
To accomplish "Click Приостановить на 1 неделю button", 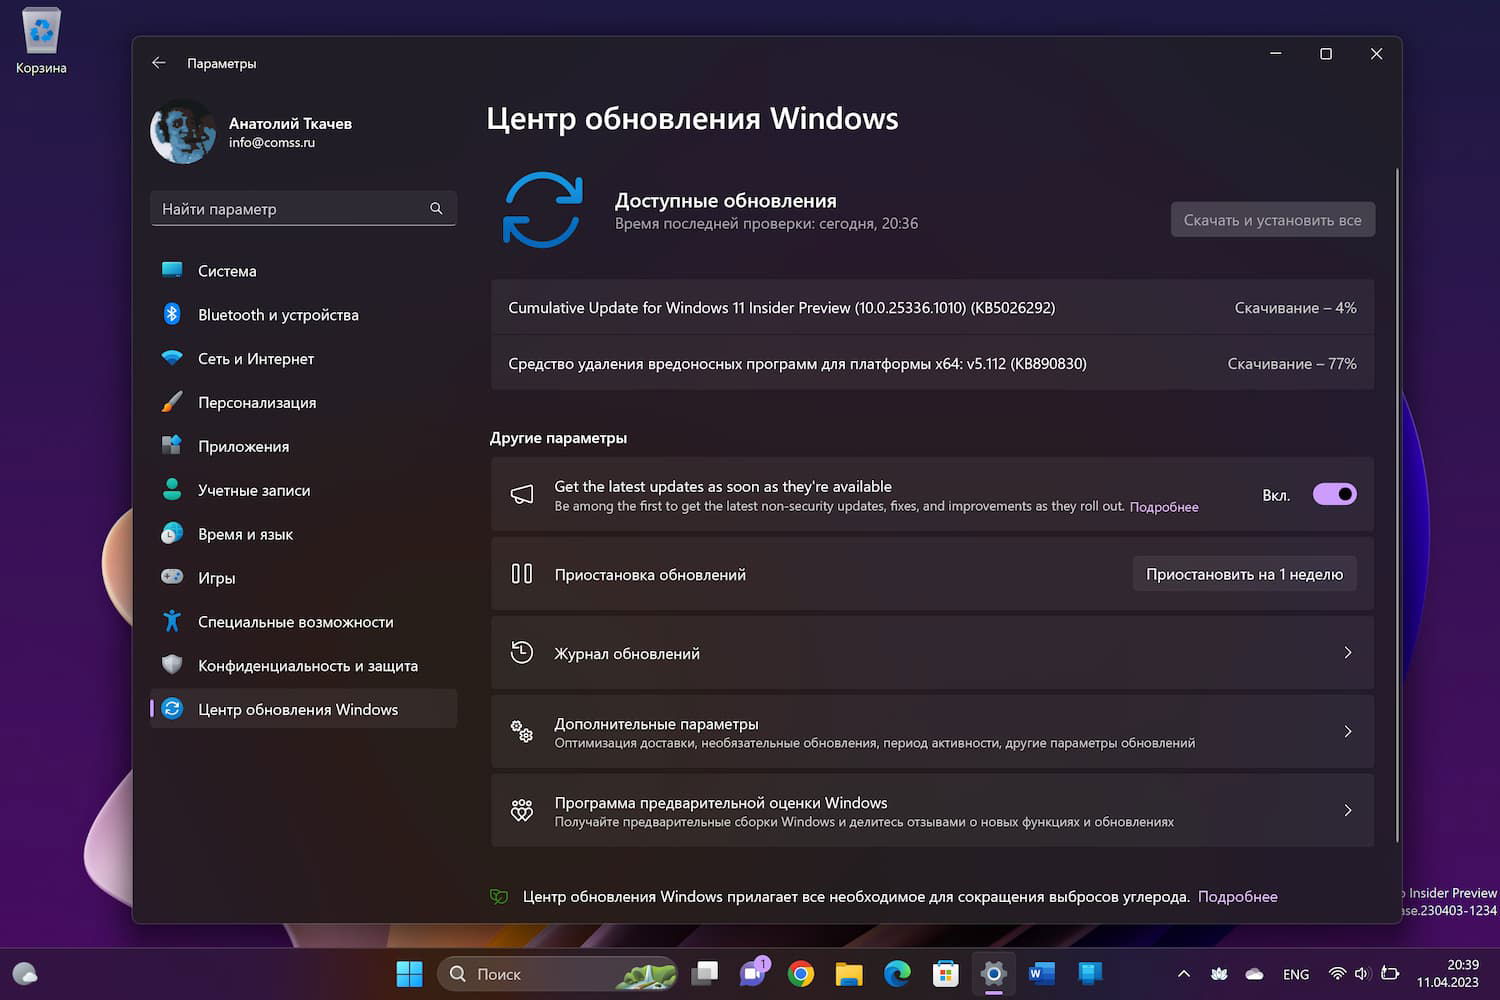I will coord(1245,574).
